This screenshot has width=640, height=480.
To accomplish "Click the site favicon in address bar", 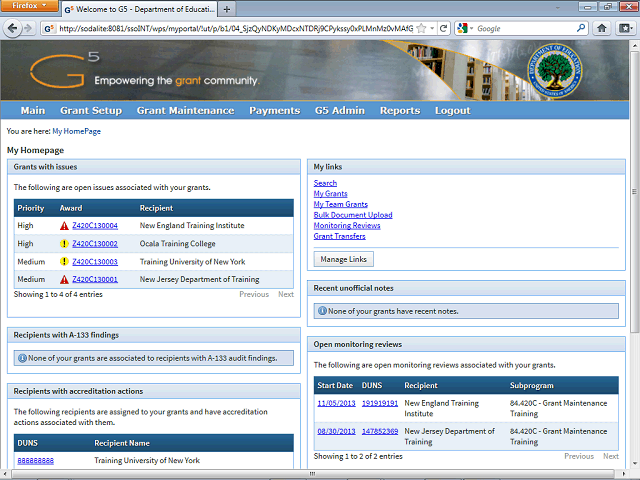I will [x=49, y=29].
